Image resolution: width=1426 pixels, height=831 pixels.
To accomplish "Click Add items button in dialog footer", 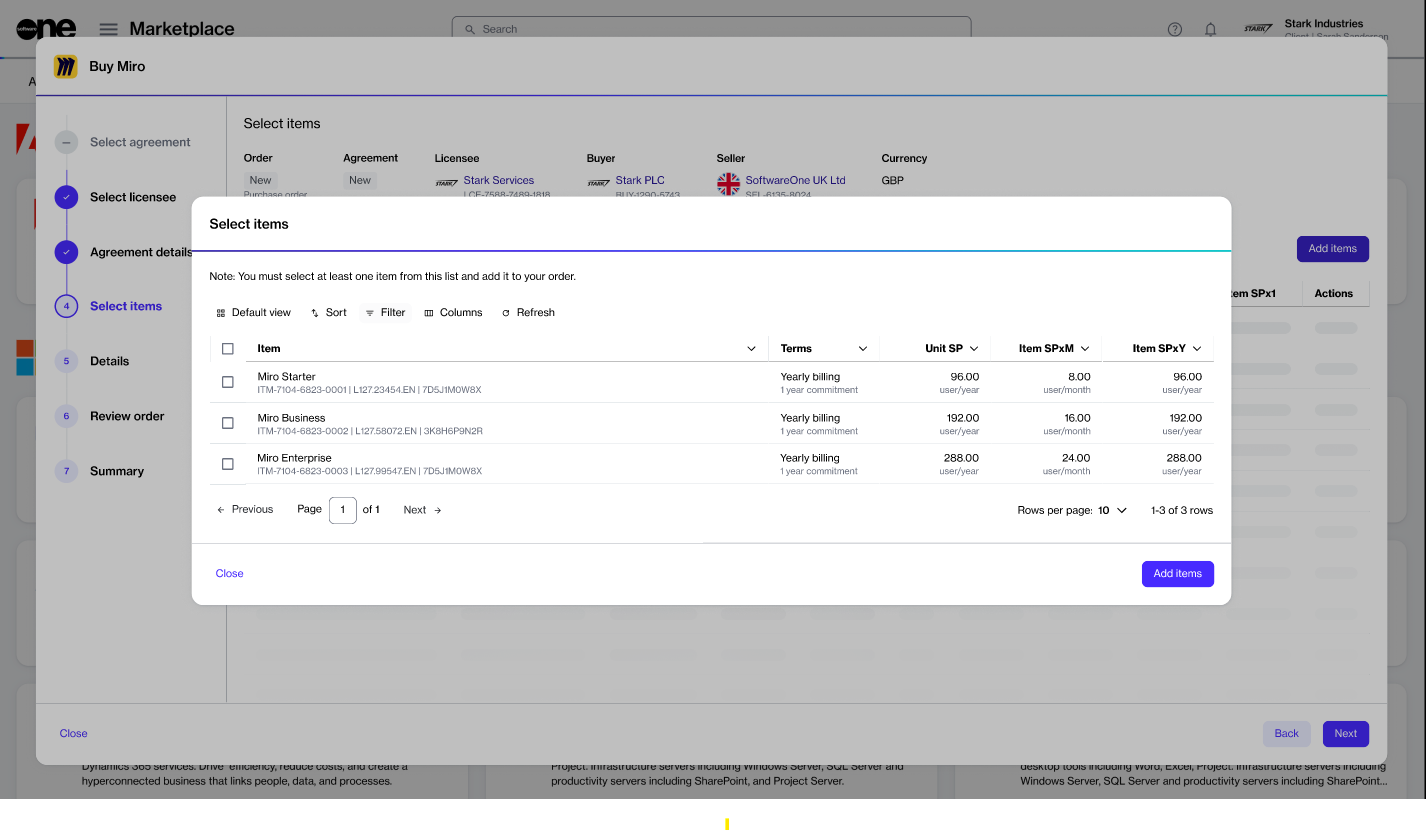I will pyautogui.click(x=1177, y=574).
